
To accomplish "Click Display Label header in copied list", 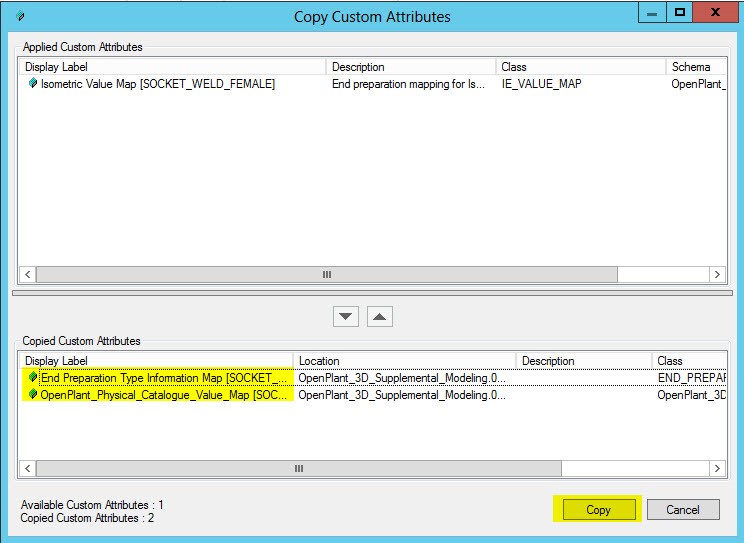I will coord(157,361).
